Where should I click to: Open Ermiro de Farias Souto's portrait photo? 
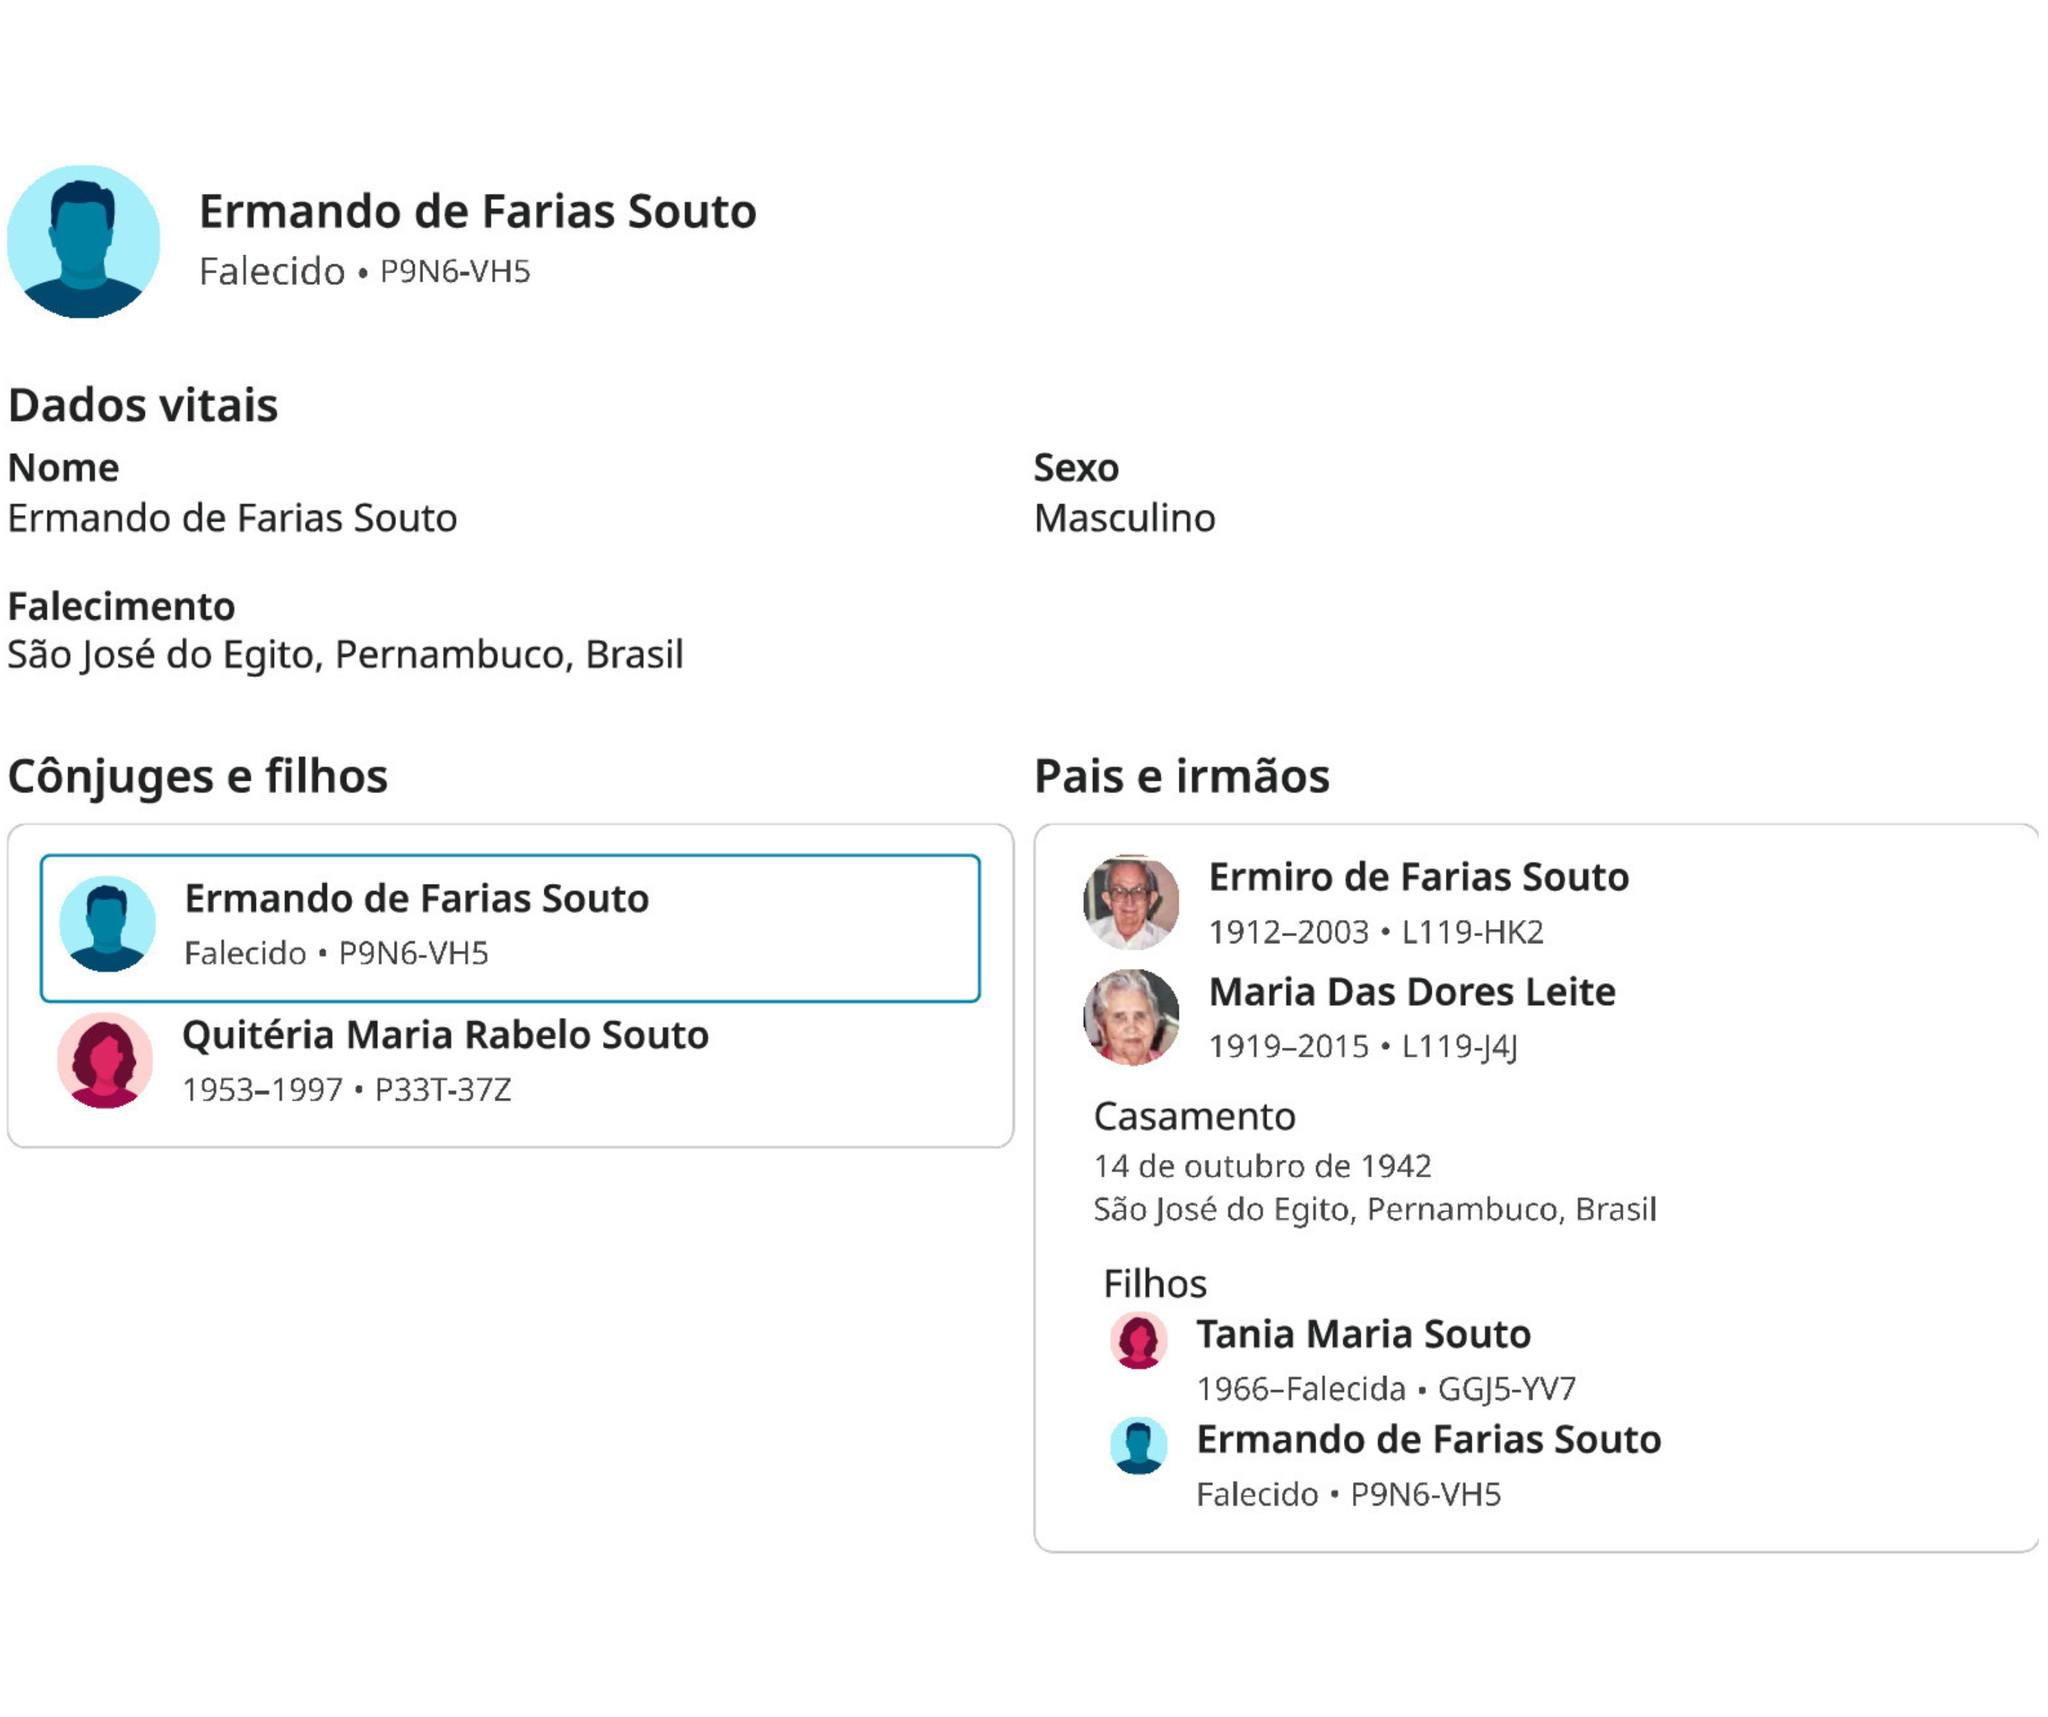click(1131, 902)
